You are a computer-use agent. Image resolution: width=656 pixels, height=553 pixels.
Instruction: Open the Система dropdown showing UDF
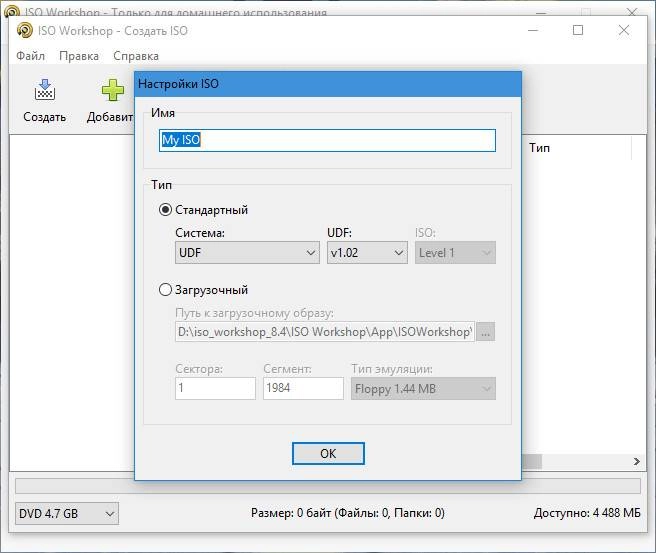(247, 253)
